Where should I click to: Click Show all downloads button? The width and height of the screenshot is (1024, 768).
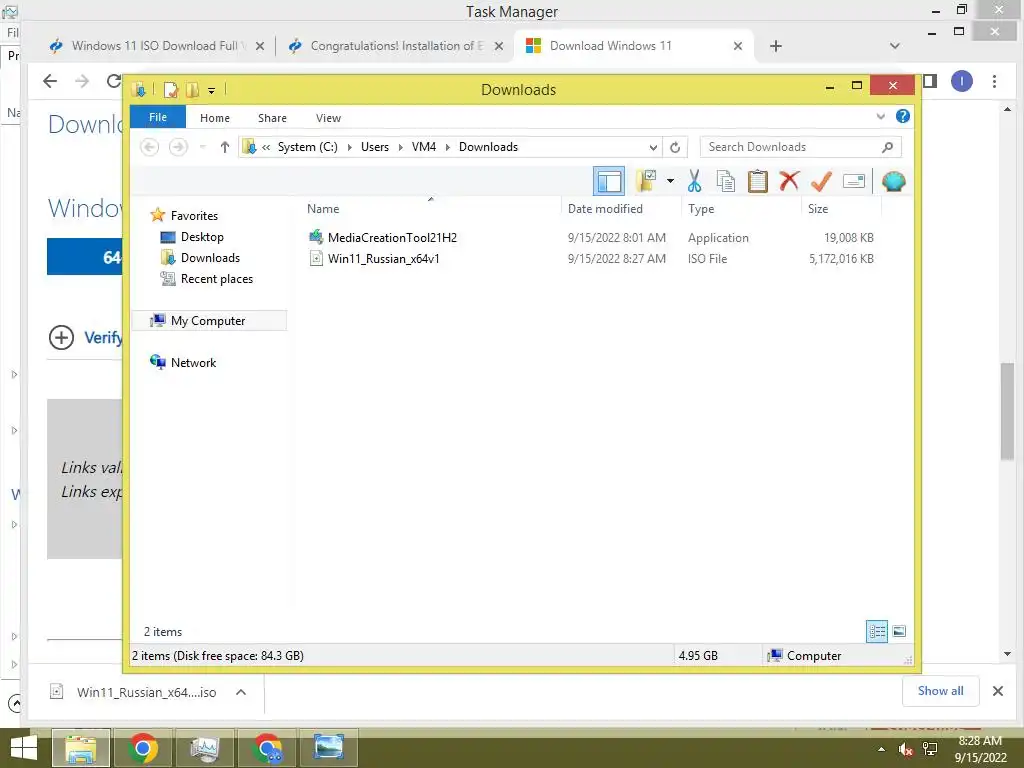click(x=940, y=691)
